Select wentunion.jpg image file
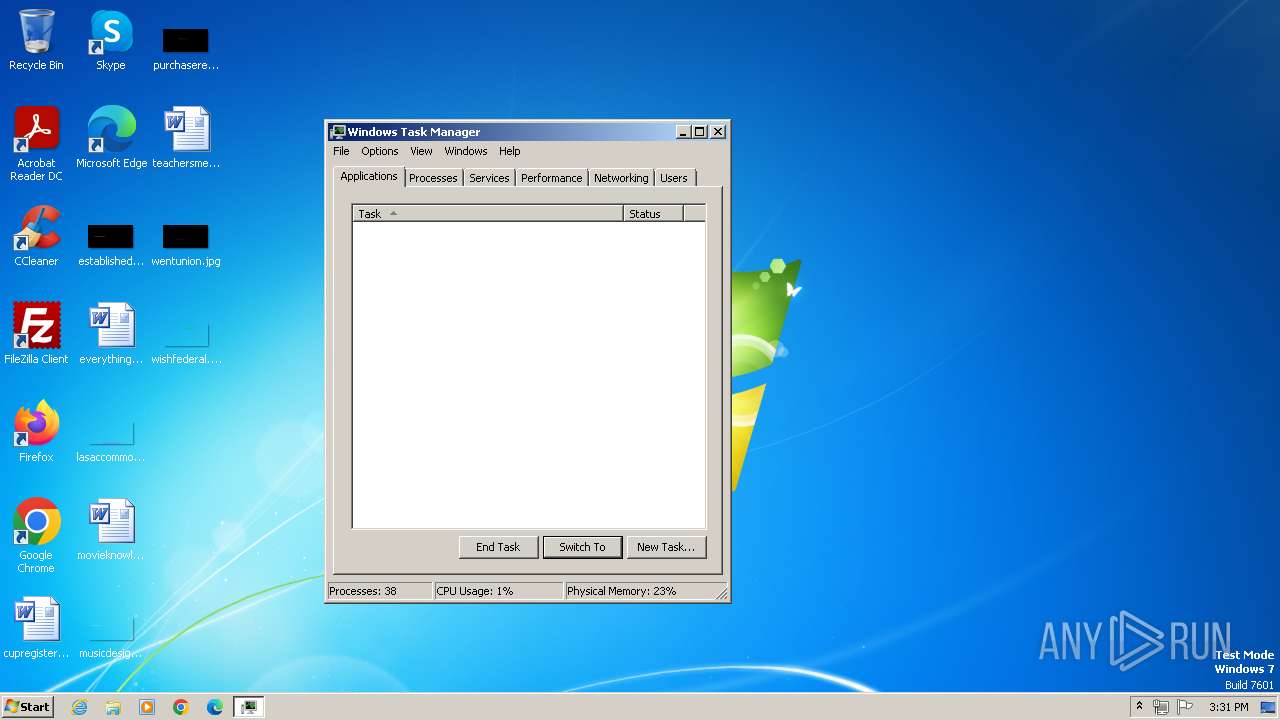Viewport: 1280px width, 720px height. [x=186, y=245]
